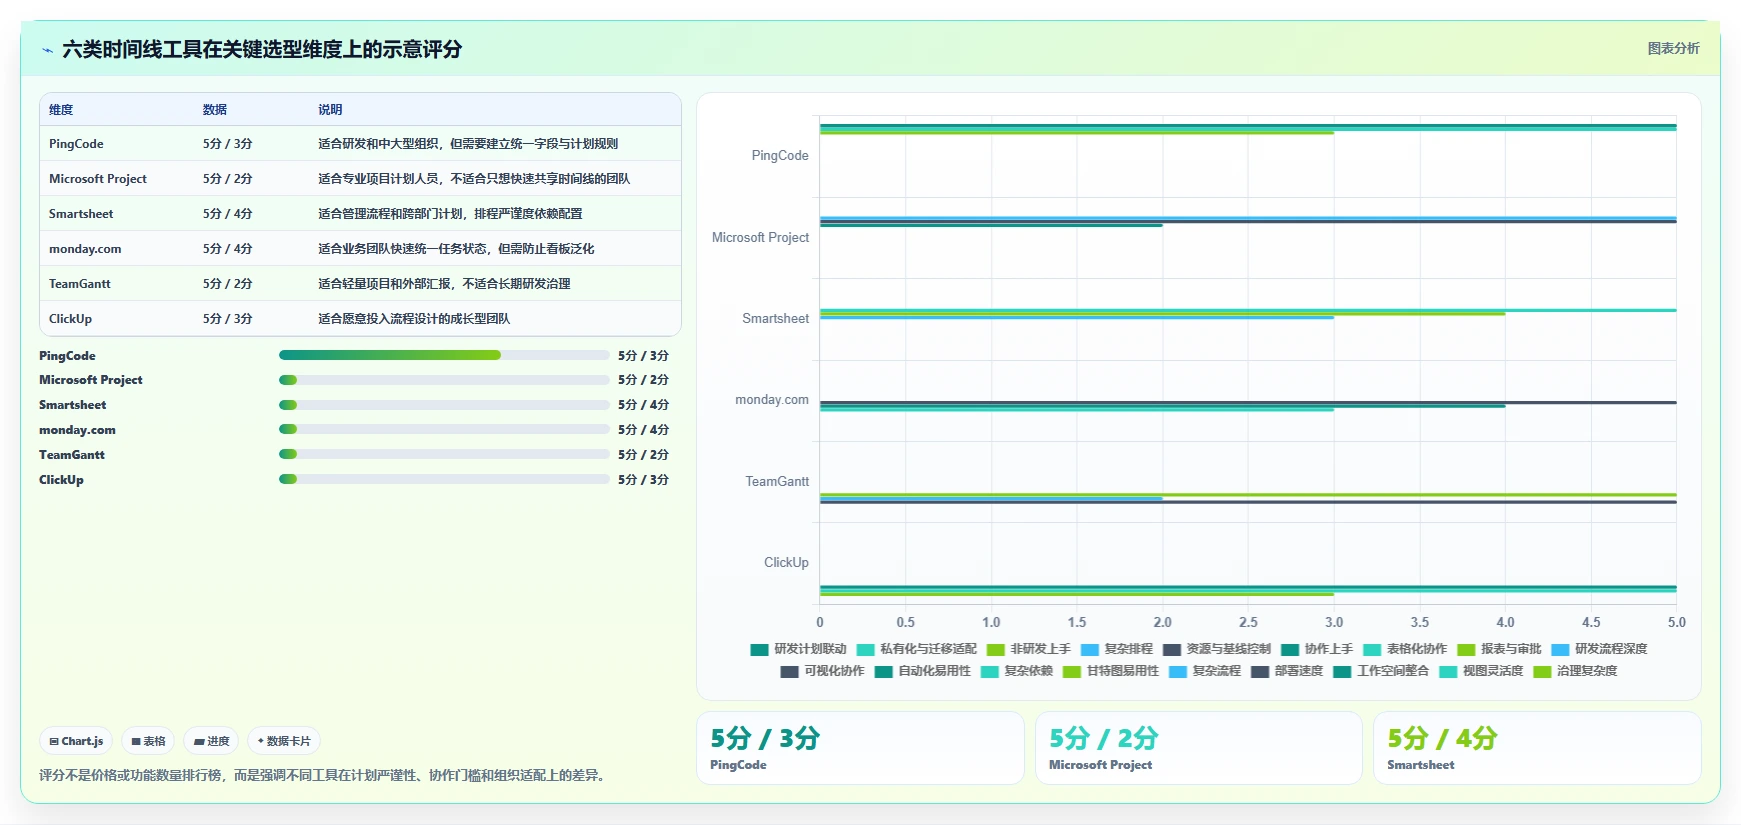The height and width of the screenshot is (825, 1741).
Task: Click the Smartsheet label on chart axis
Action: pos(775,319)
